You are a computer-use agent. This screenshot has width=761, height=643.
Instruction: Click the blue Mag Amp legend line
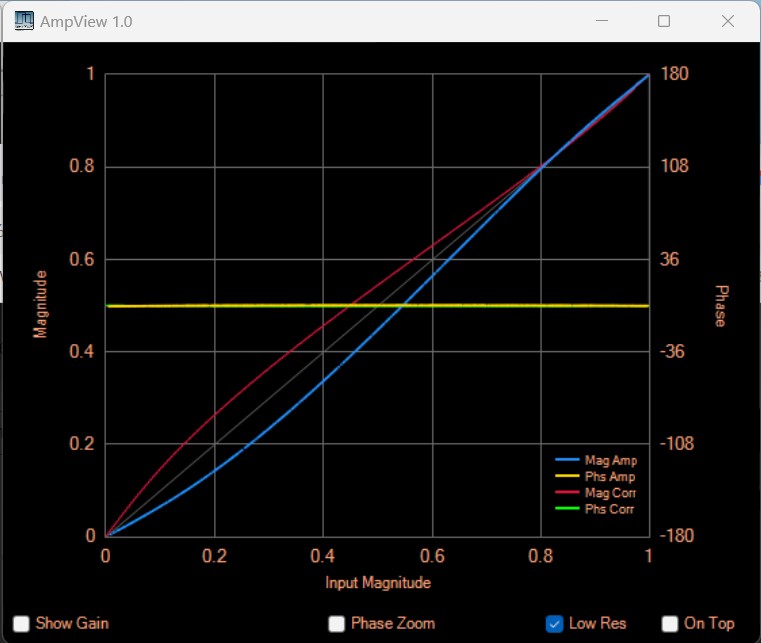pyautogui.click(x=567, y=461)
